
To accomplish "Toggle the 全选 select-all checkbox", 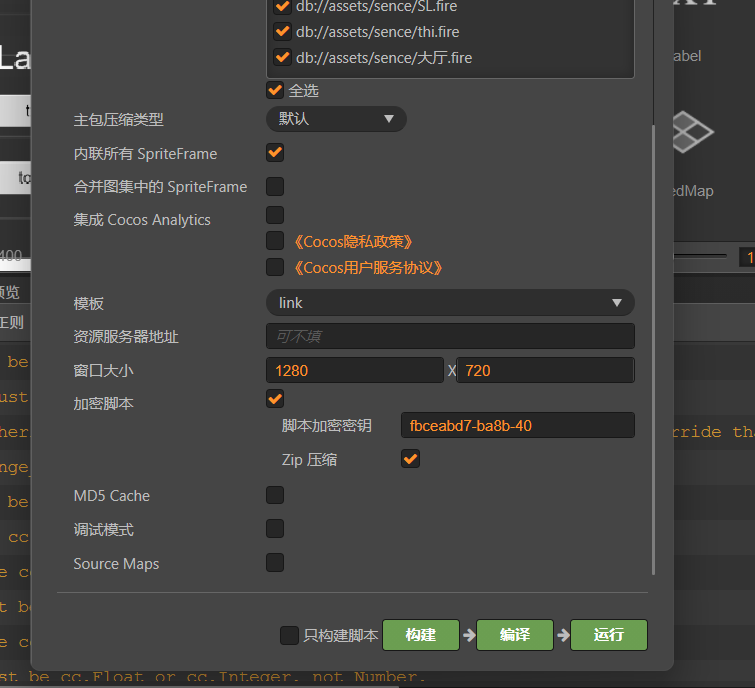I will [275, 91].
